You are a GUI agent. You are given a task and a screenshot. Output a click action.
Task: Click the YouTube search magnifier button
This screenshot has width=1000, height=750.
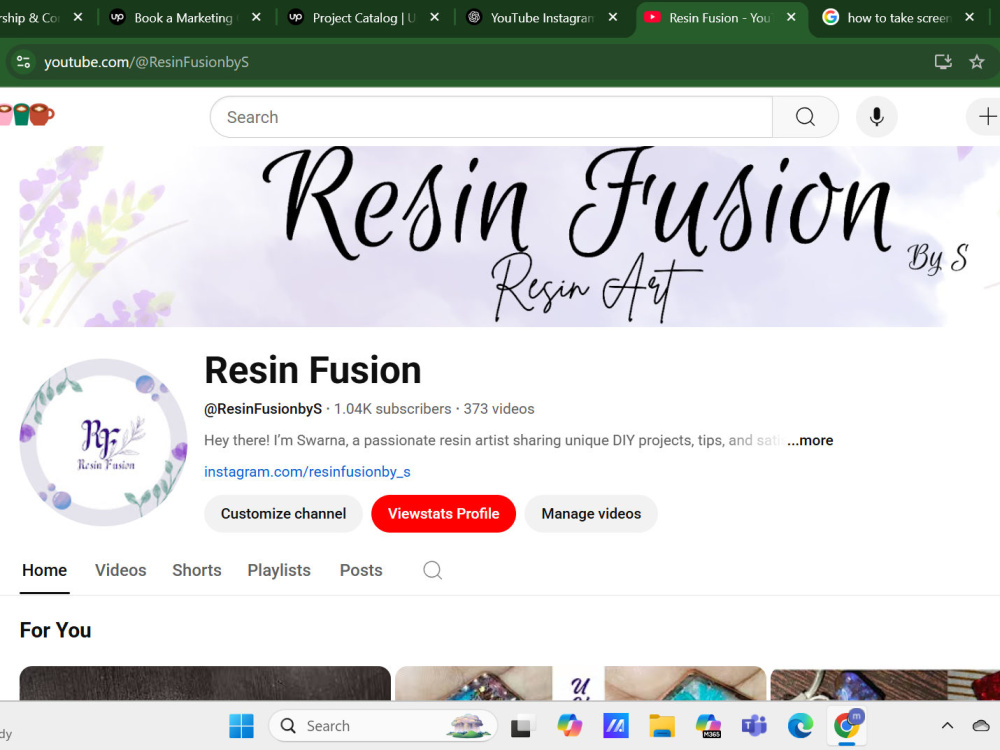805,117
